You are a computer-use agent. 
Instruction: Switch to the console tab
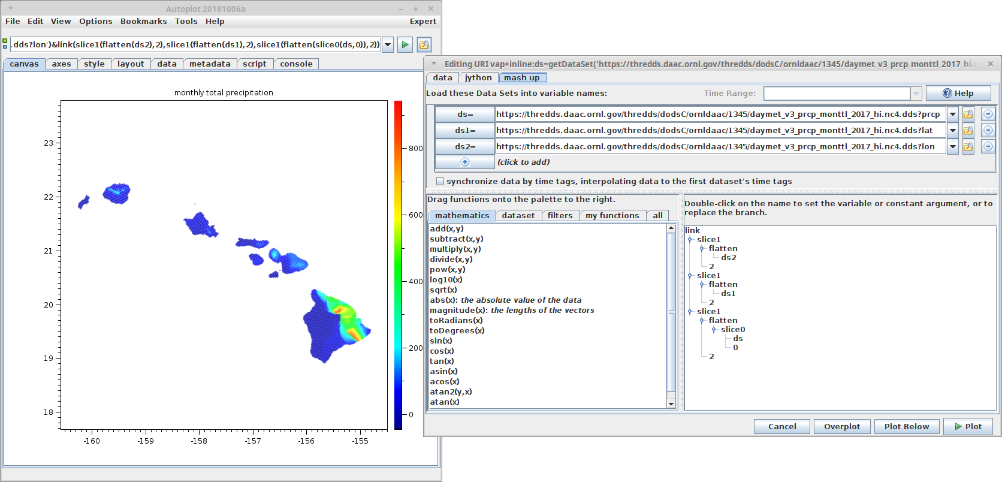[297, 64]
